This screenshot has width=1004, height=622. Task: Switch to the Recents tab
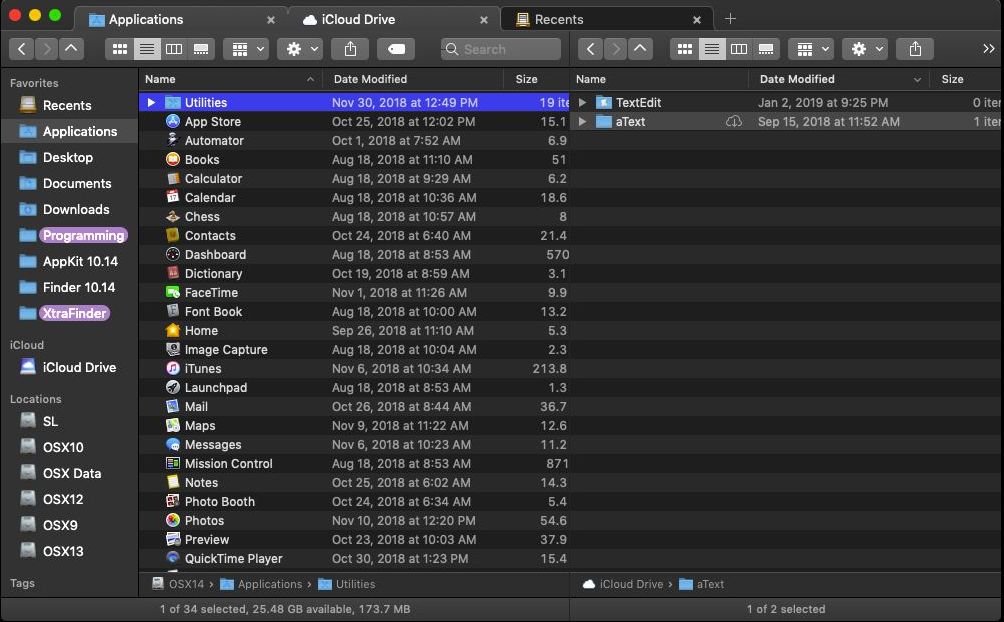tap(606, 19)
